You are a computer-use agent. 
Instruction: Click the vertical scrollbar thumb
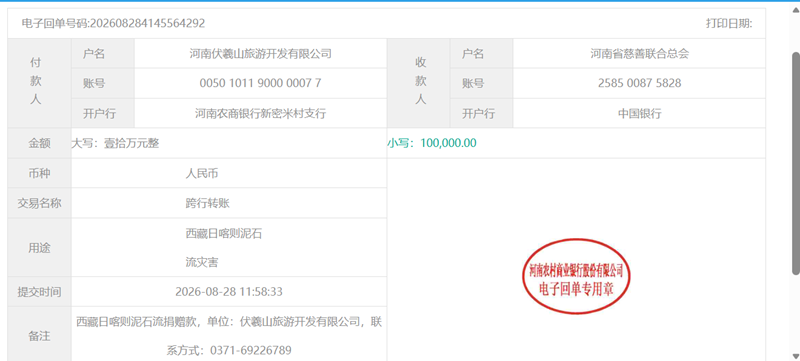[795, 163]
